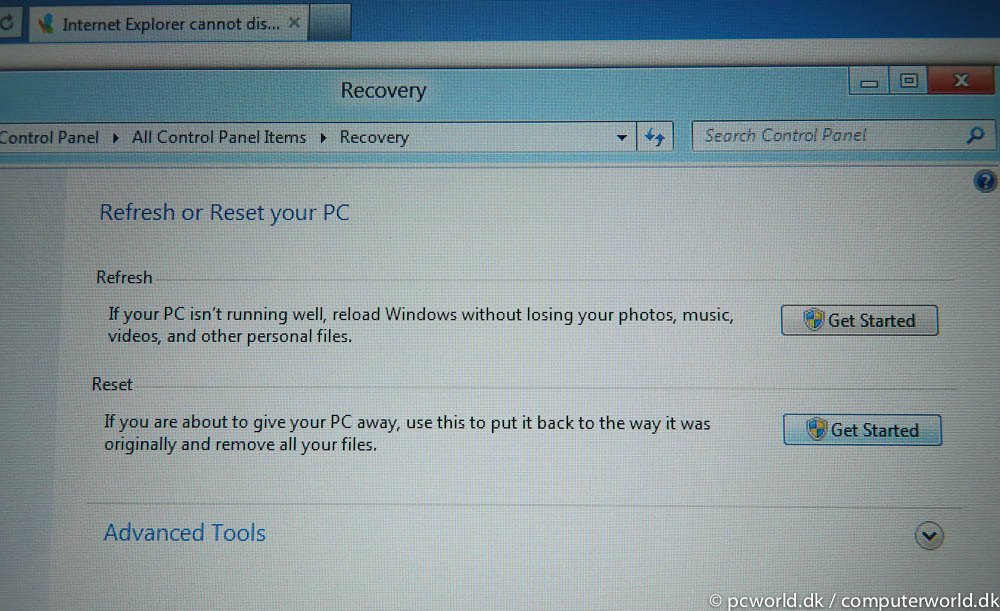Open the Advanced Tools heading link
The image size is (1000, 611).
tap(185, 533)
